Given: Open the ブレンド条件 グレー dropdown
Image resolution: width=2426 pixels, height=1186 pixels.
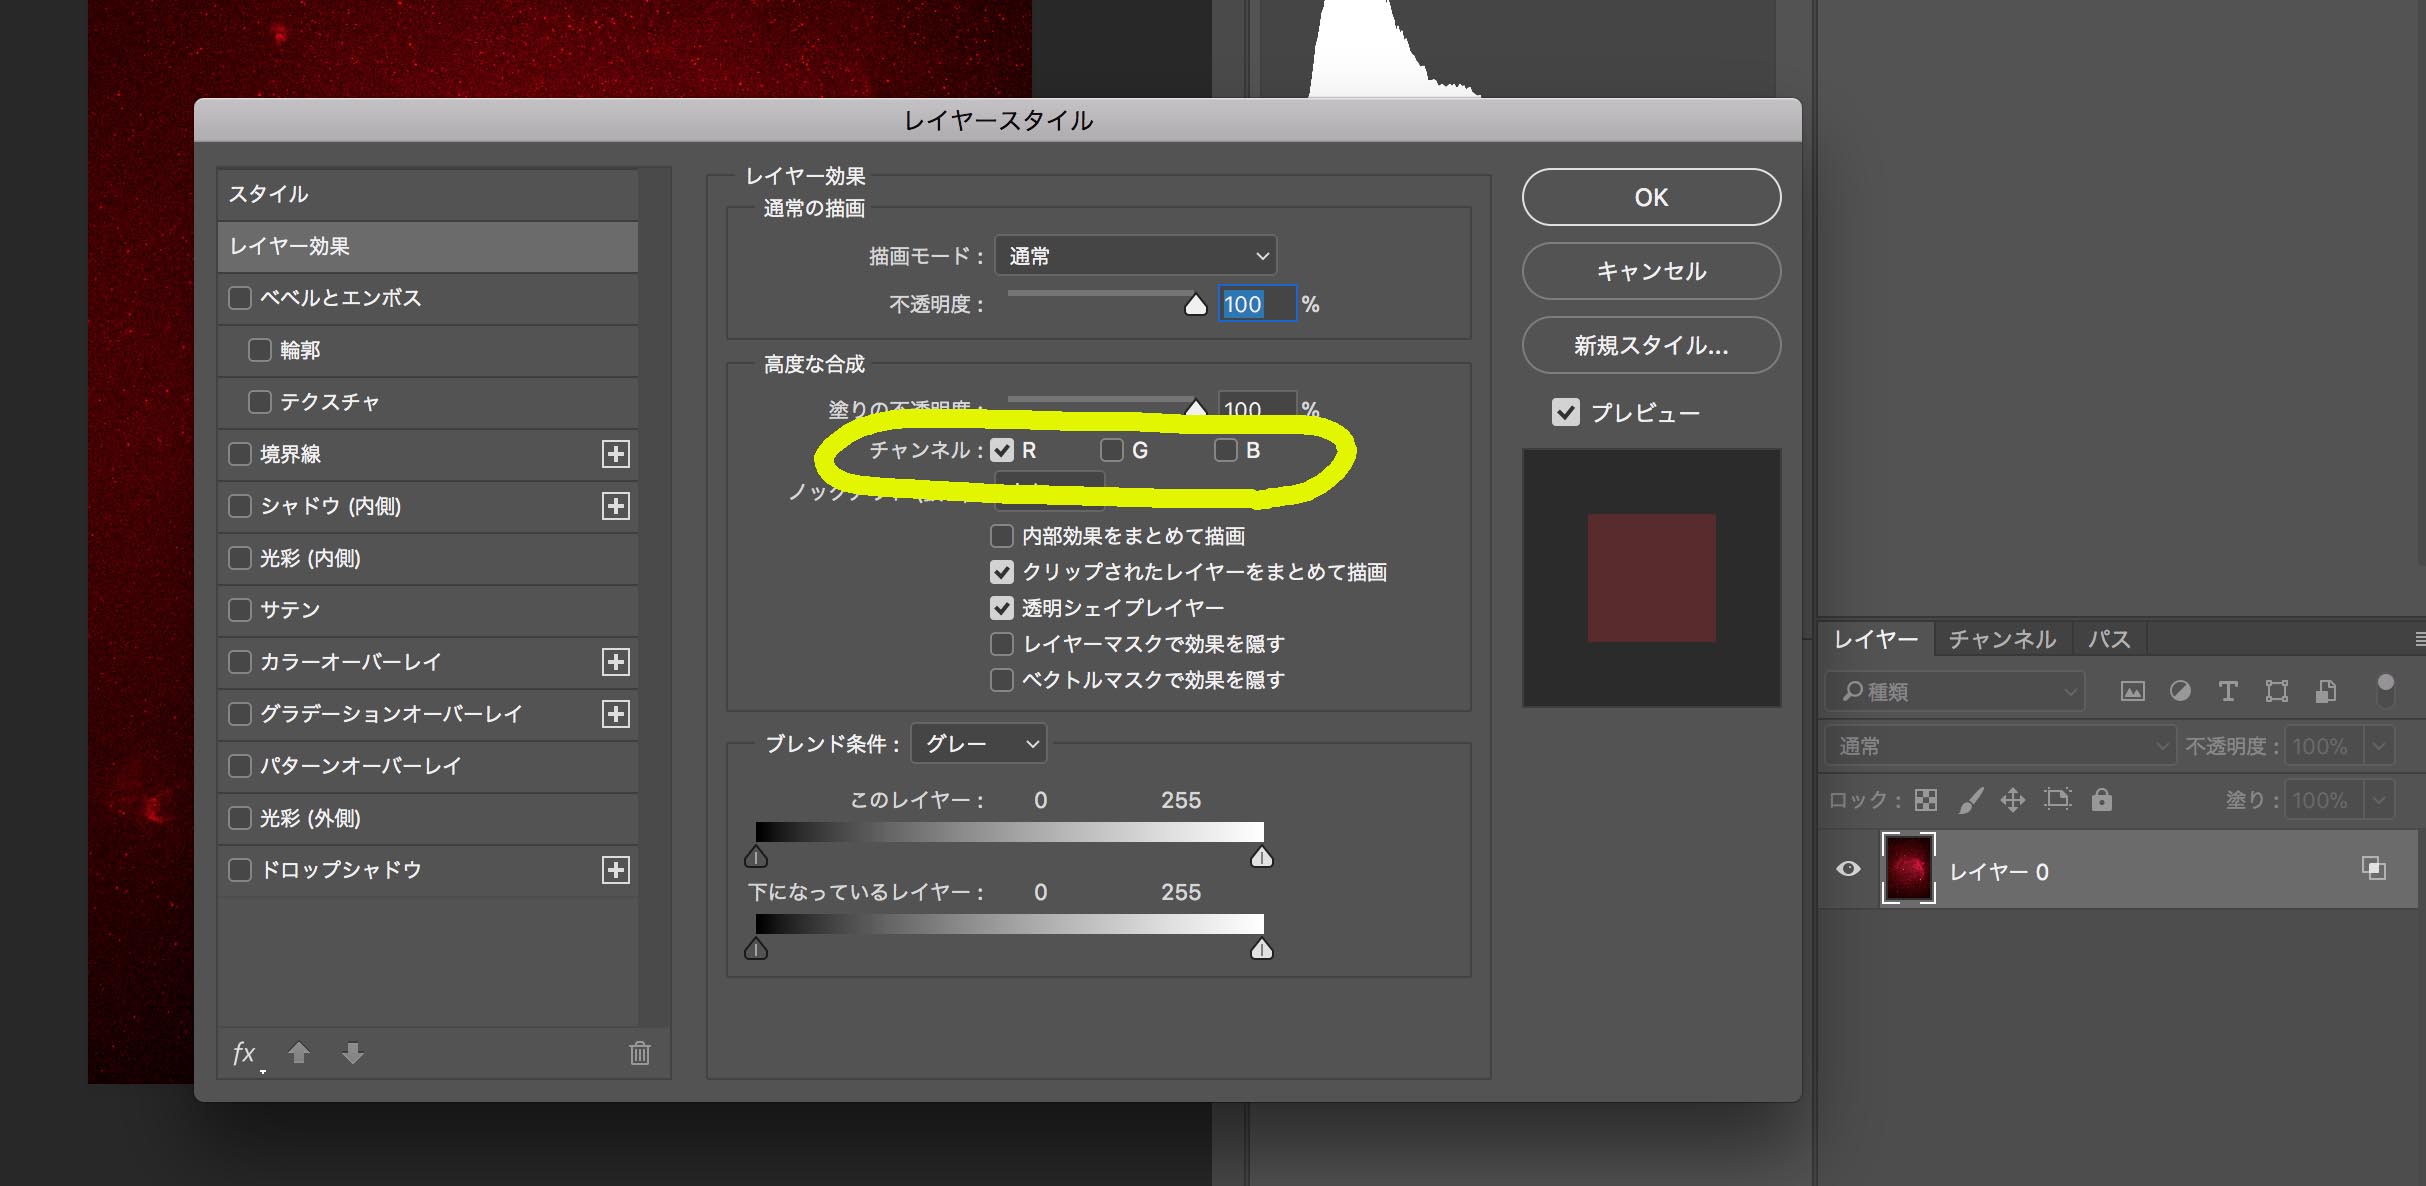Looking at the screenshot, I should (x=980, y=743).
